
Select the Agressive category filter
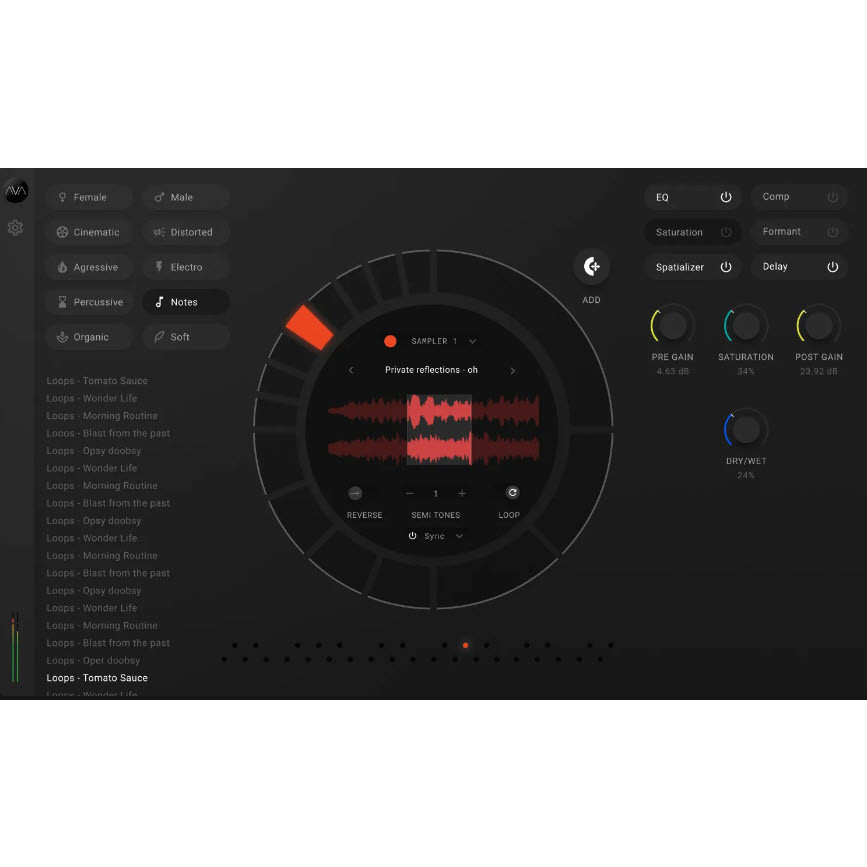89,267
